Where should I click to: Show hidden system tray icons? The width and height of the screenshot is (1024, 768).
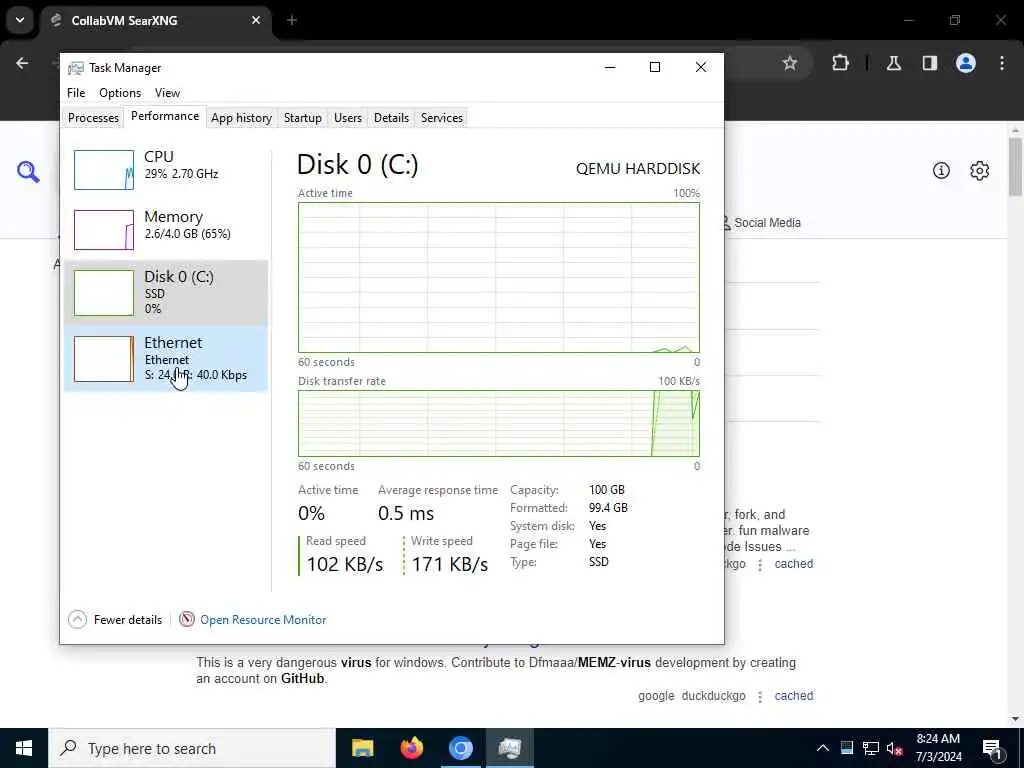[x=823, y=748]
